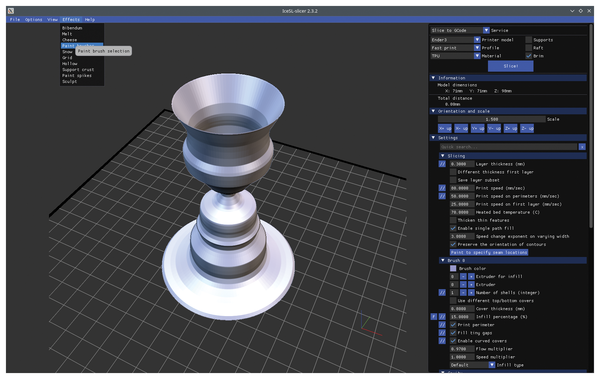Click the paint icon beside Number of shells
This screenshot has width=600, height=379.
pos(442,292)
